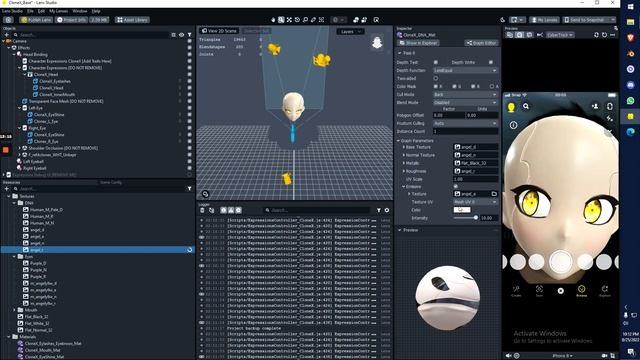Toggle the Color Mask G checkbox
640x360 pixels.
point(454,87)
